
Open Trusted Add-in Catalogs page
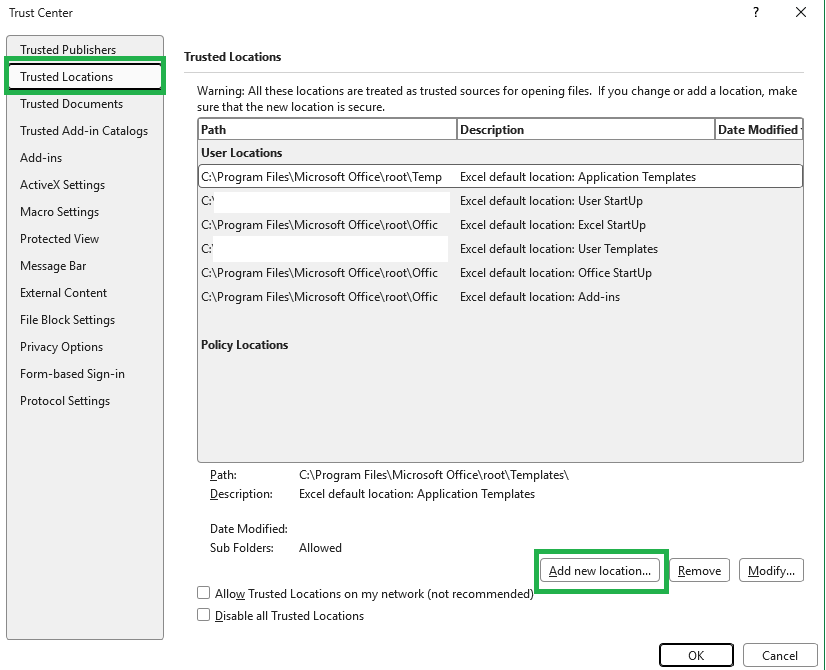pyautogui.click(x=84, y=131)
